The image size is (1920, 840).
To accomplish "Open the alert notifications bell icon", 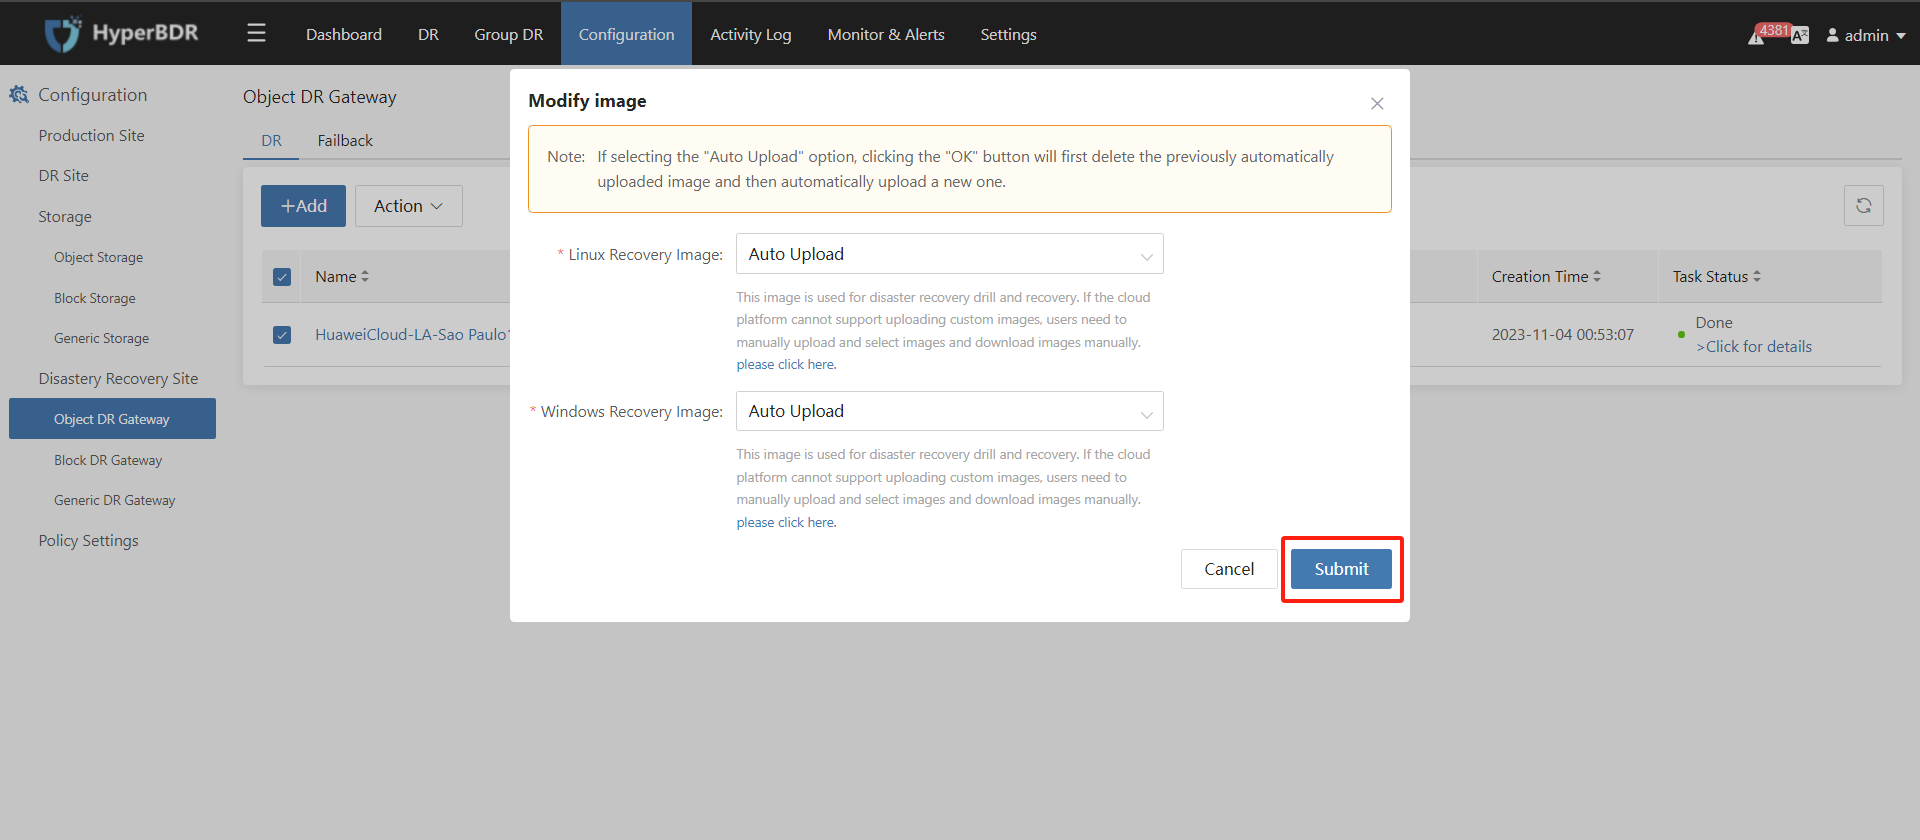I will [1756, 37].
